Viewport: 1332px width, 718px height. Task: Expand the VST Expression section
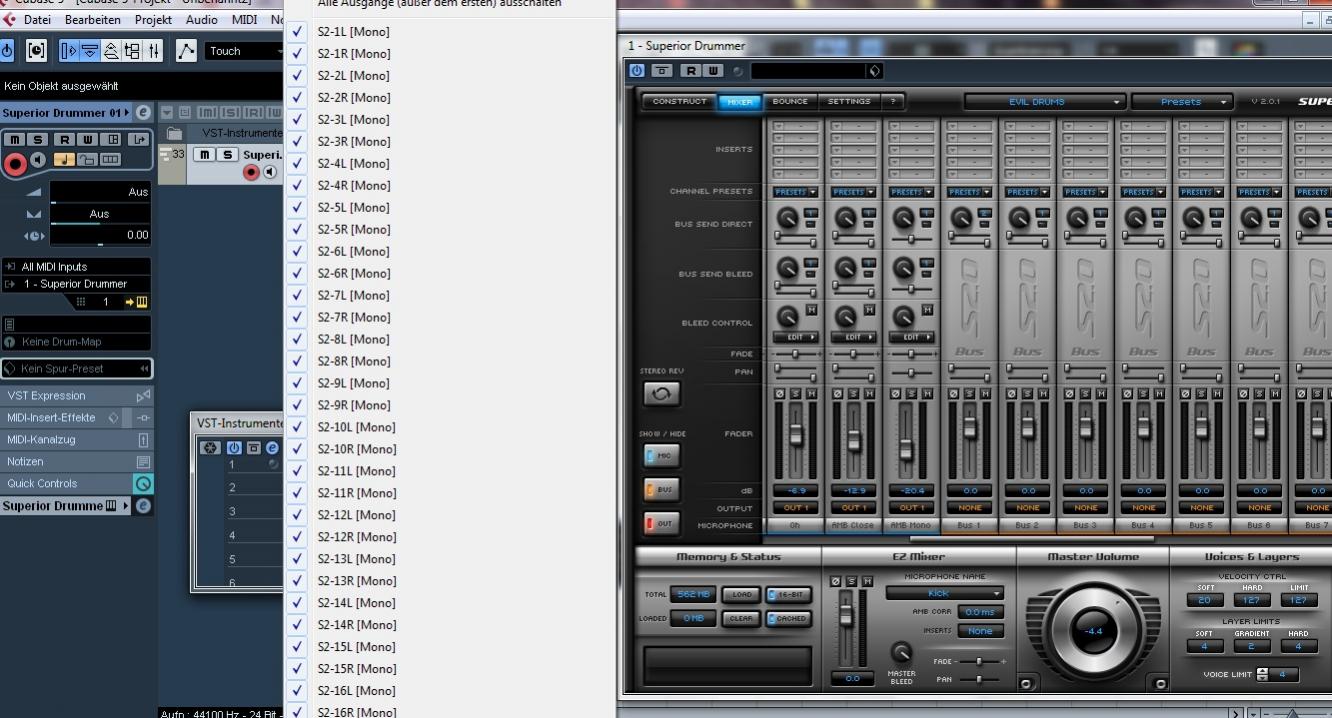click(x=76, y=396)
